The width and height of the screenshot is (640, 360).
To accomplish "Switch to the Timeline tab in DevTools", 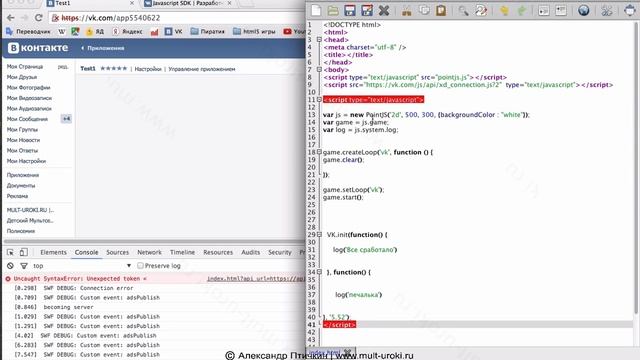I will point(182,252).
